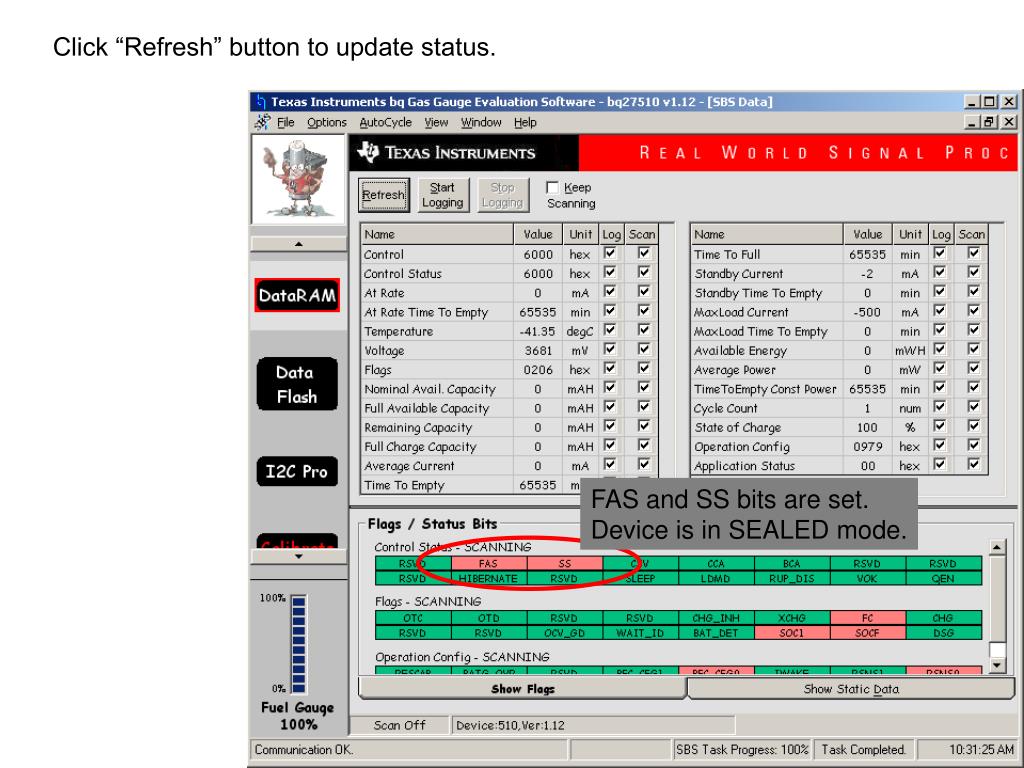The width and height of the screenshot is (1024, 768).
Task: Toggle Scan checkbox for Control Status row
Action: [x=644, y=273]
